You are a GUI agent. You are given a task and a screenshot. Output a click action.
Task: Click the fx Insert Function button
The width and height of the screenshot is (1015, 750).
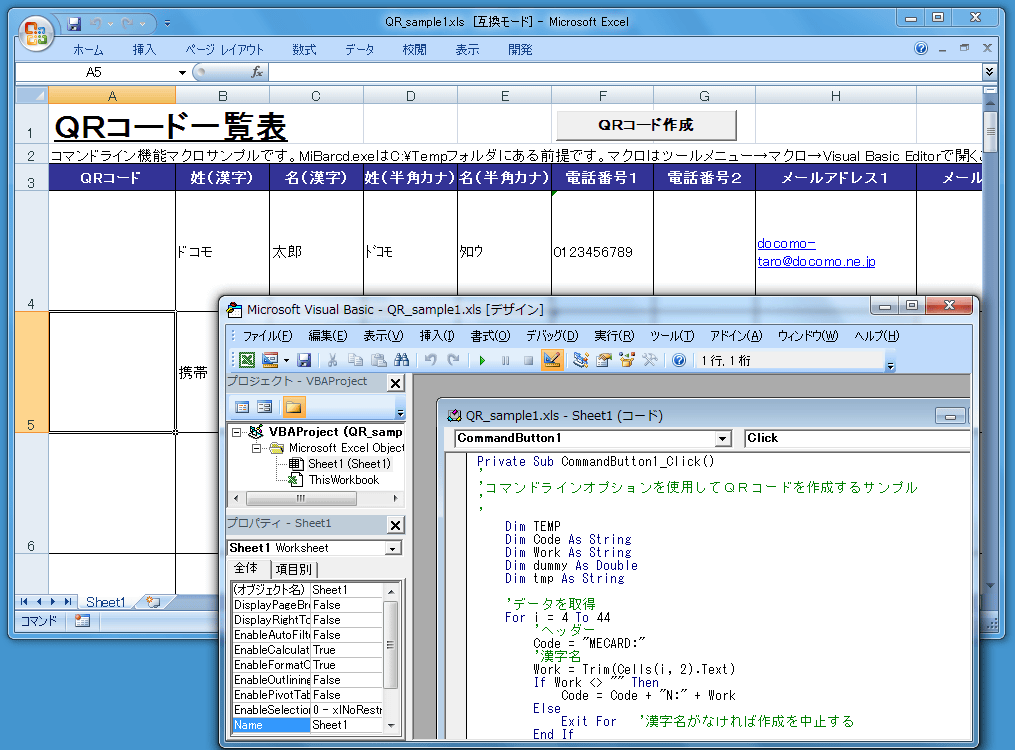(257, 72)
